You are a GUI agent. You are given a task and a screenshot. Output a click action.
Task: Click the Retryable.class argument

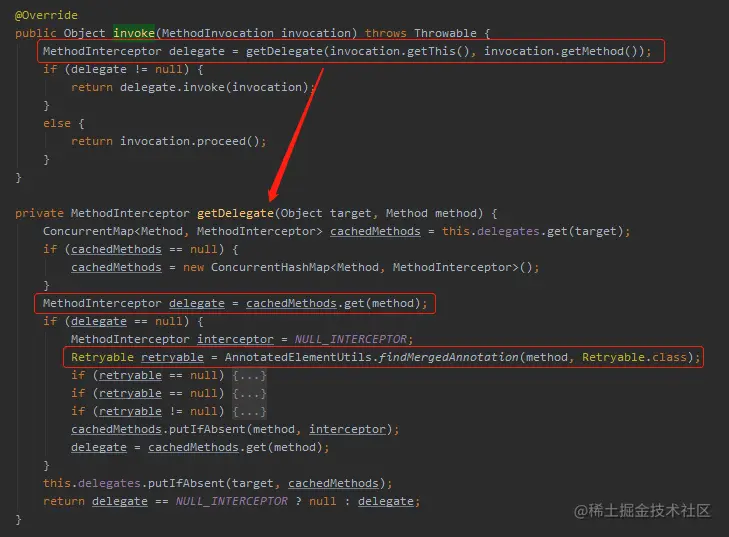[x=634, y=357]
